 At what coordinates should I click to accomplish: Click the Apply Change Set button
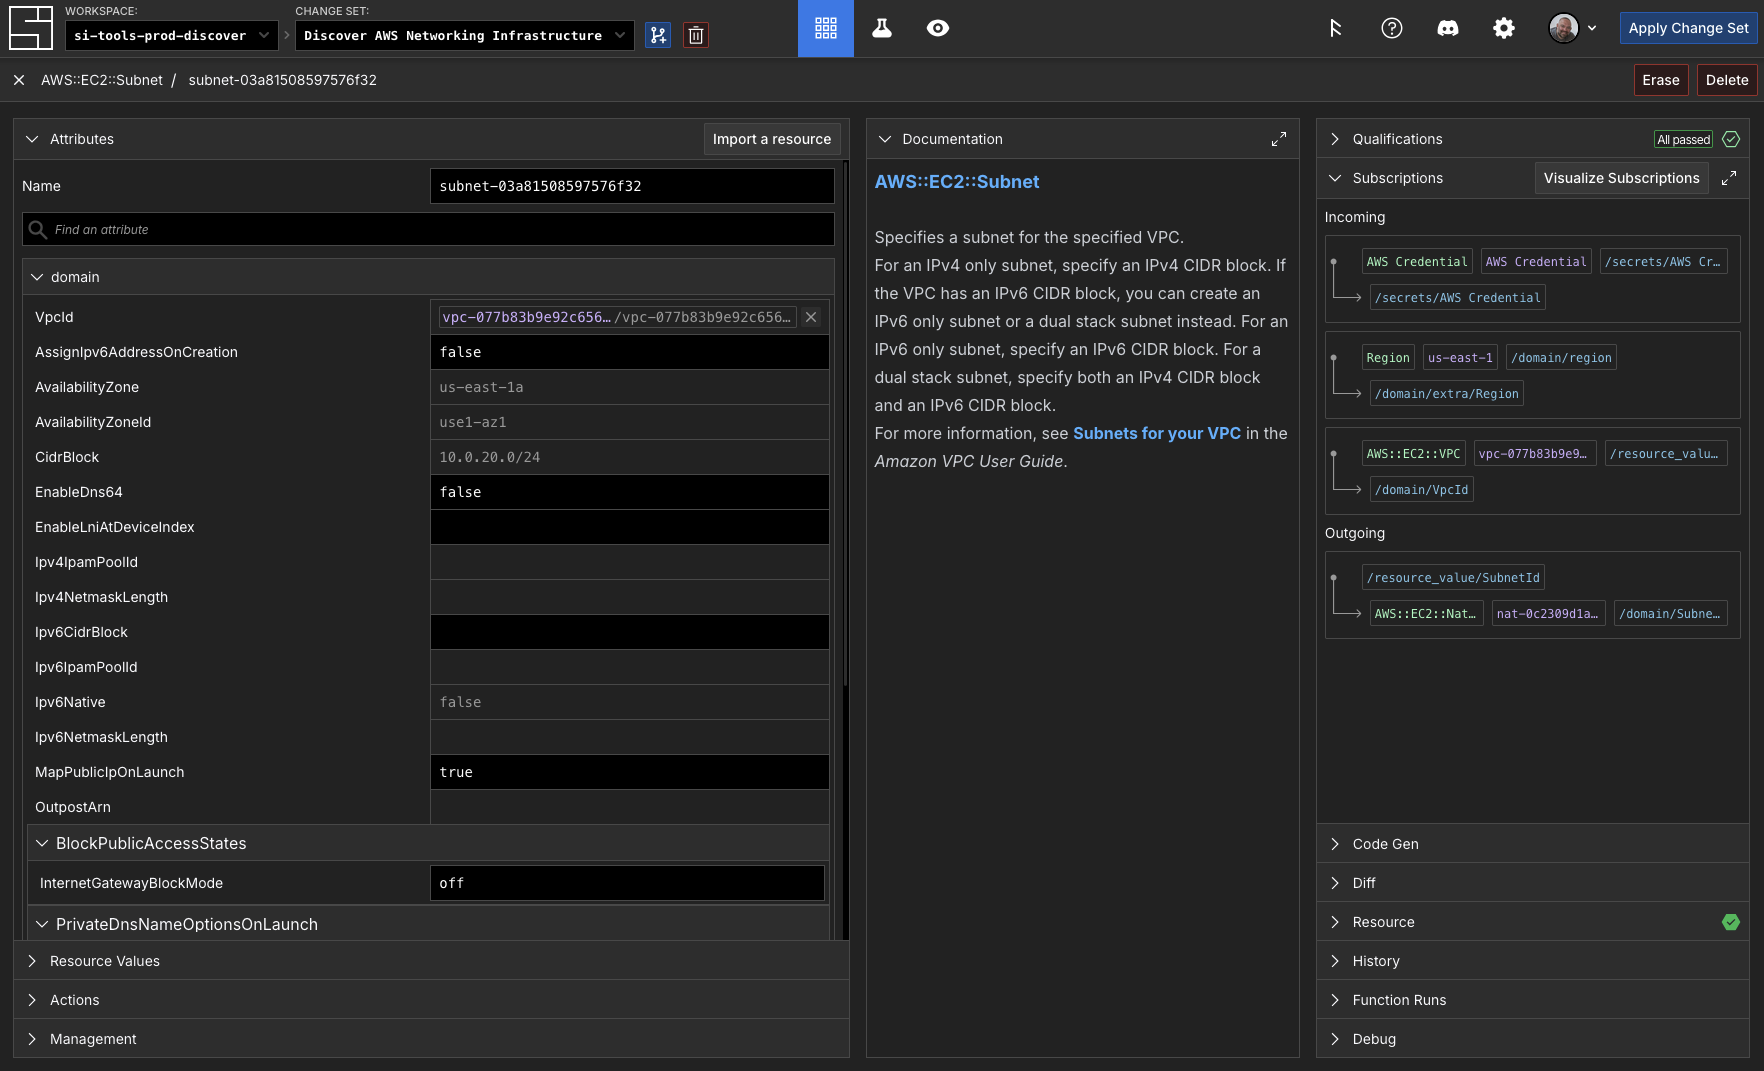pos(1689,28)
